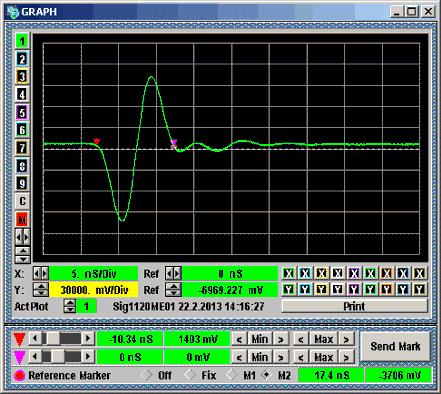Click magenta marker scrollbar left arrow
The image size is (441, 394).
click(35, 356)
